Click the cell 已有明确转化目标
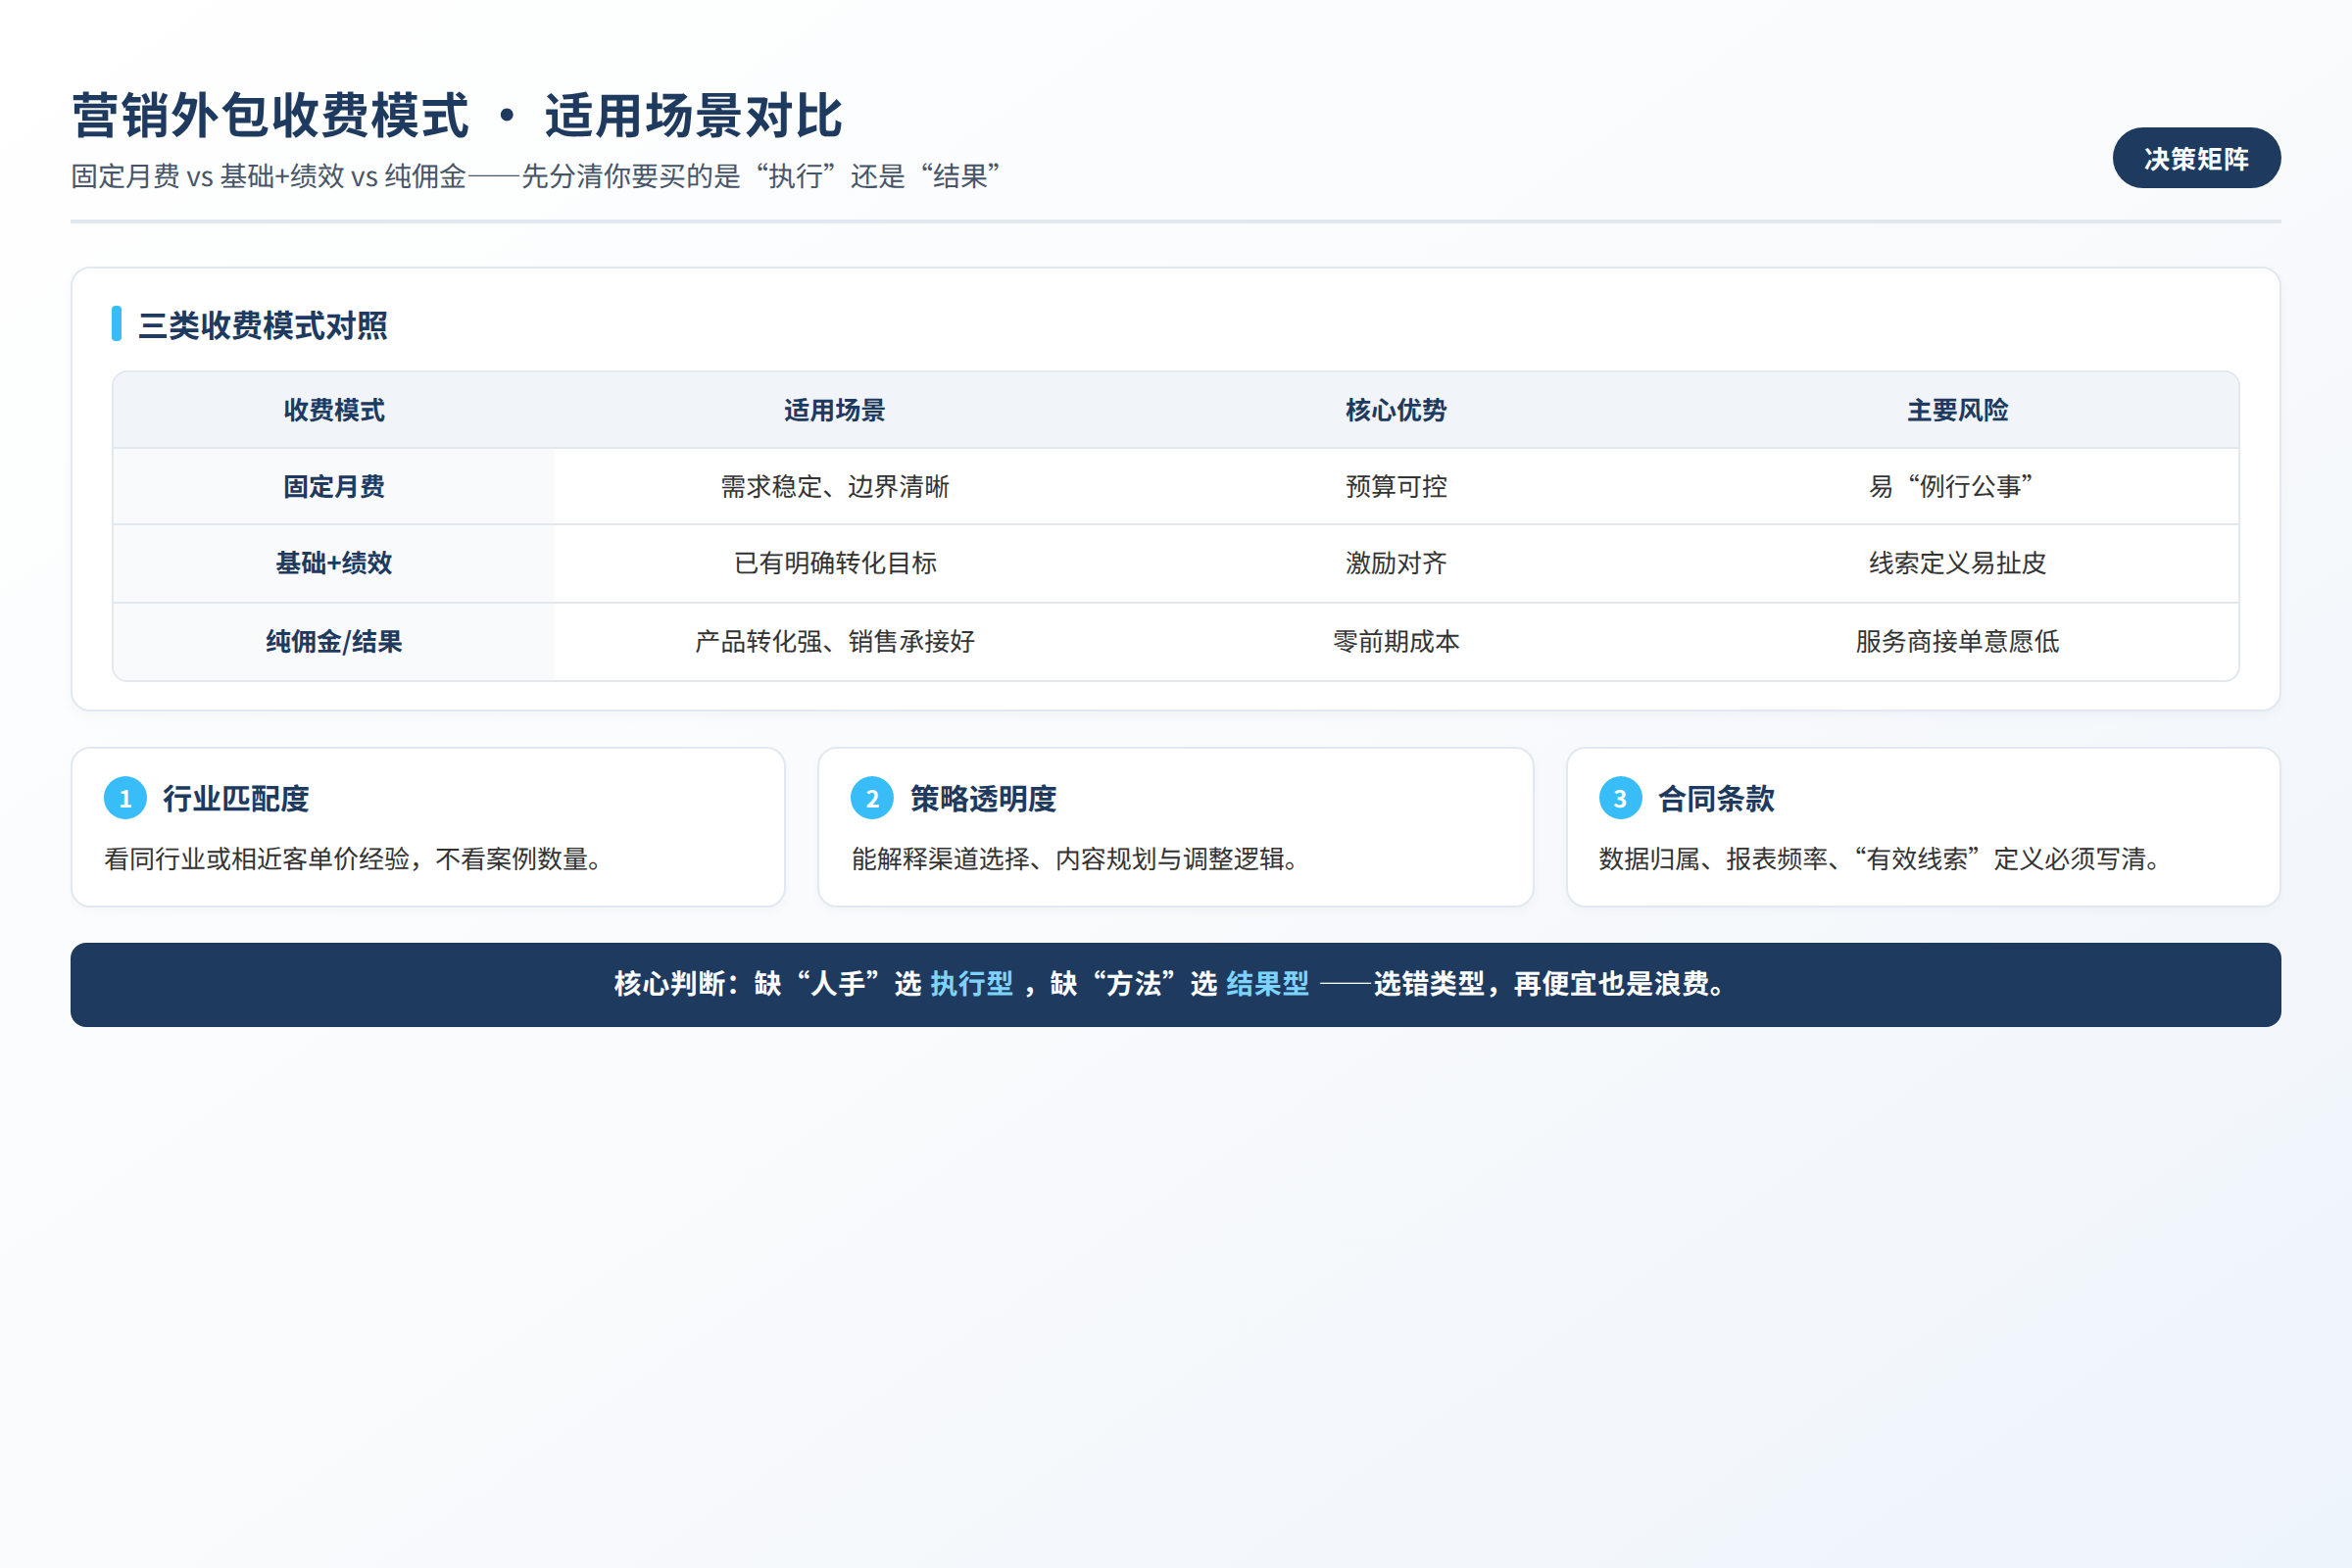The height and width of the screenshot is (1568, 2352). coord(835,563)
